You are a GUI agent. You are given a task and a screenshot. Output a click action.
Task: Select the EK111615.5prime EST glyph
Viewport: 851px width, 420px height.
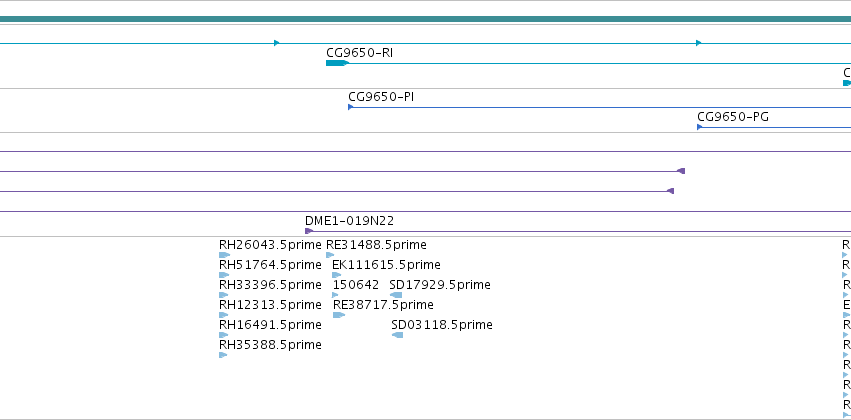336,275
